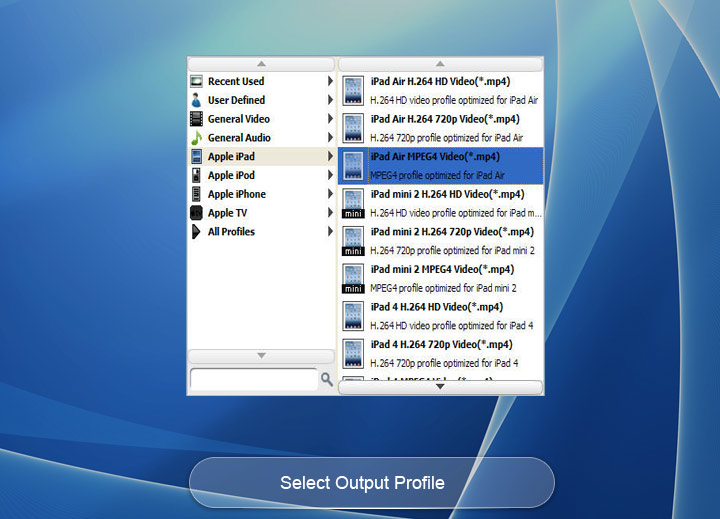Expand the Recent Used submenu arrow
The image size is (720, 519).
point(330,81)
